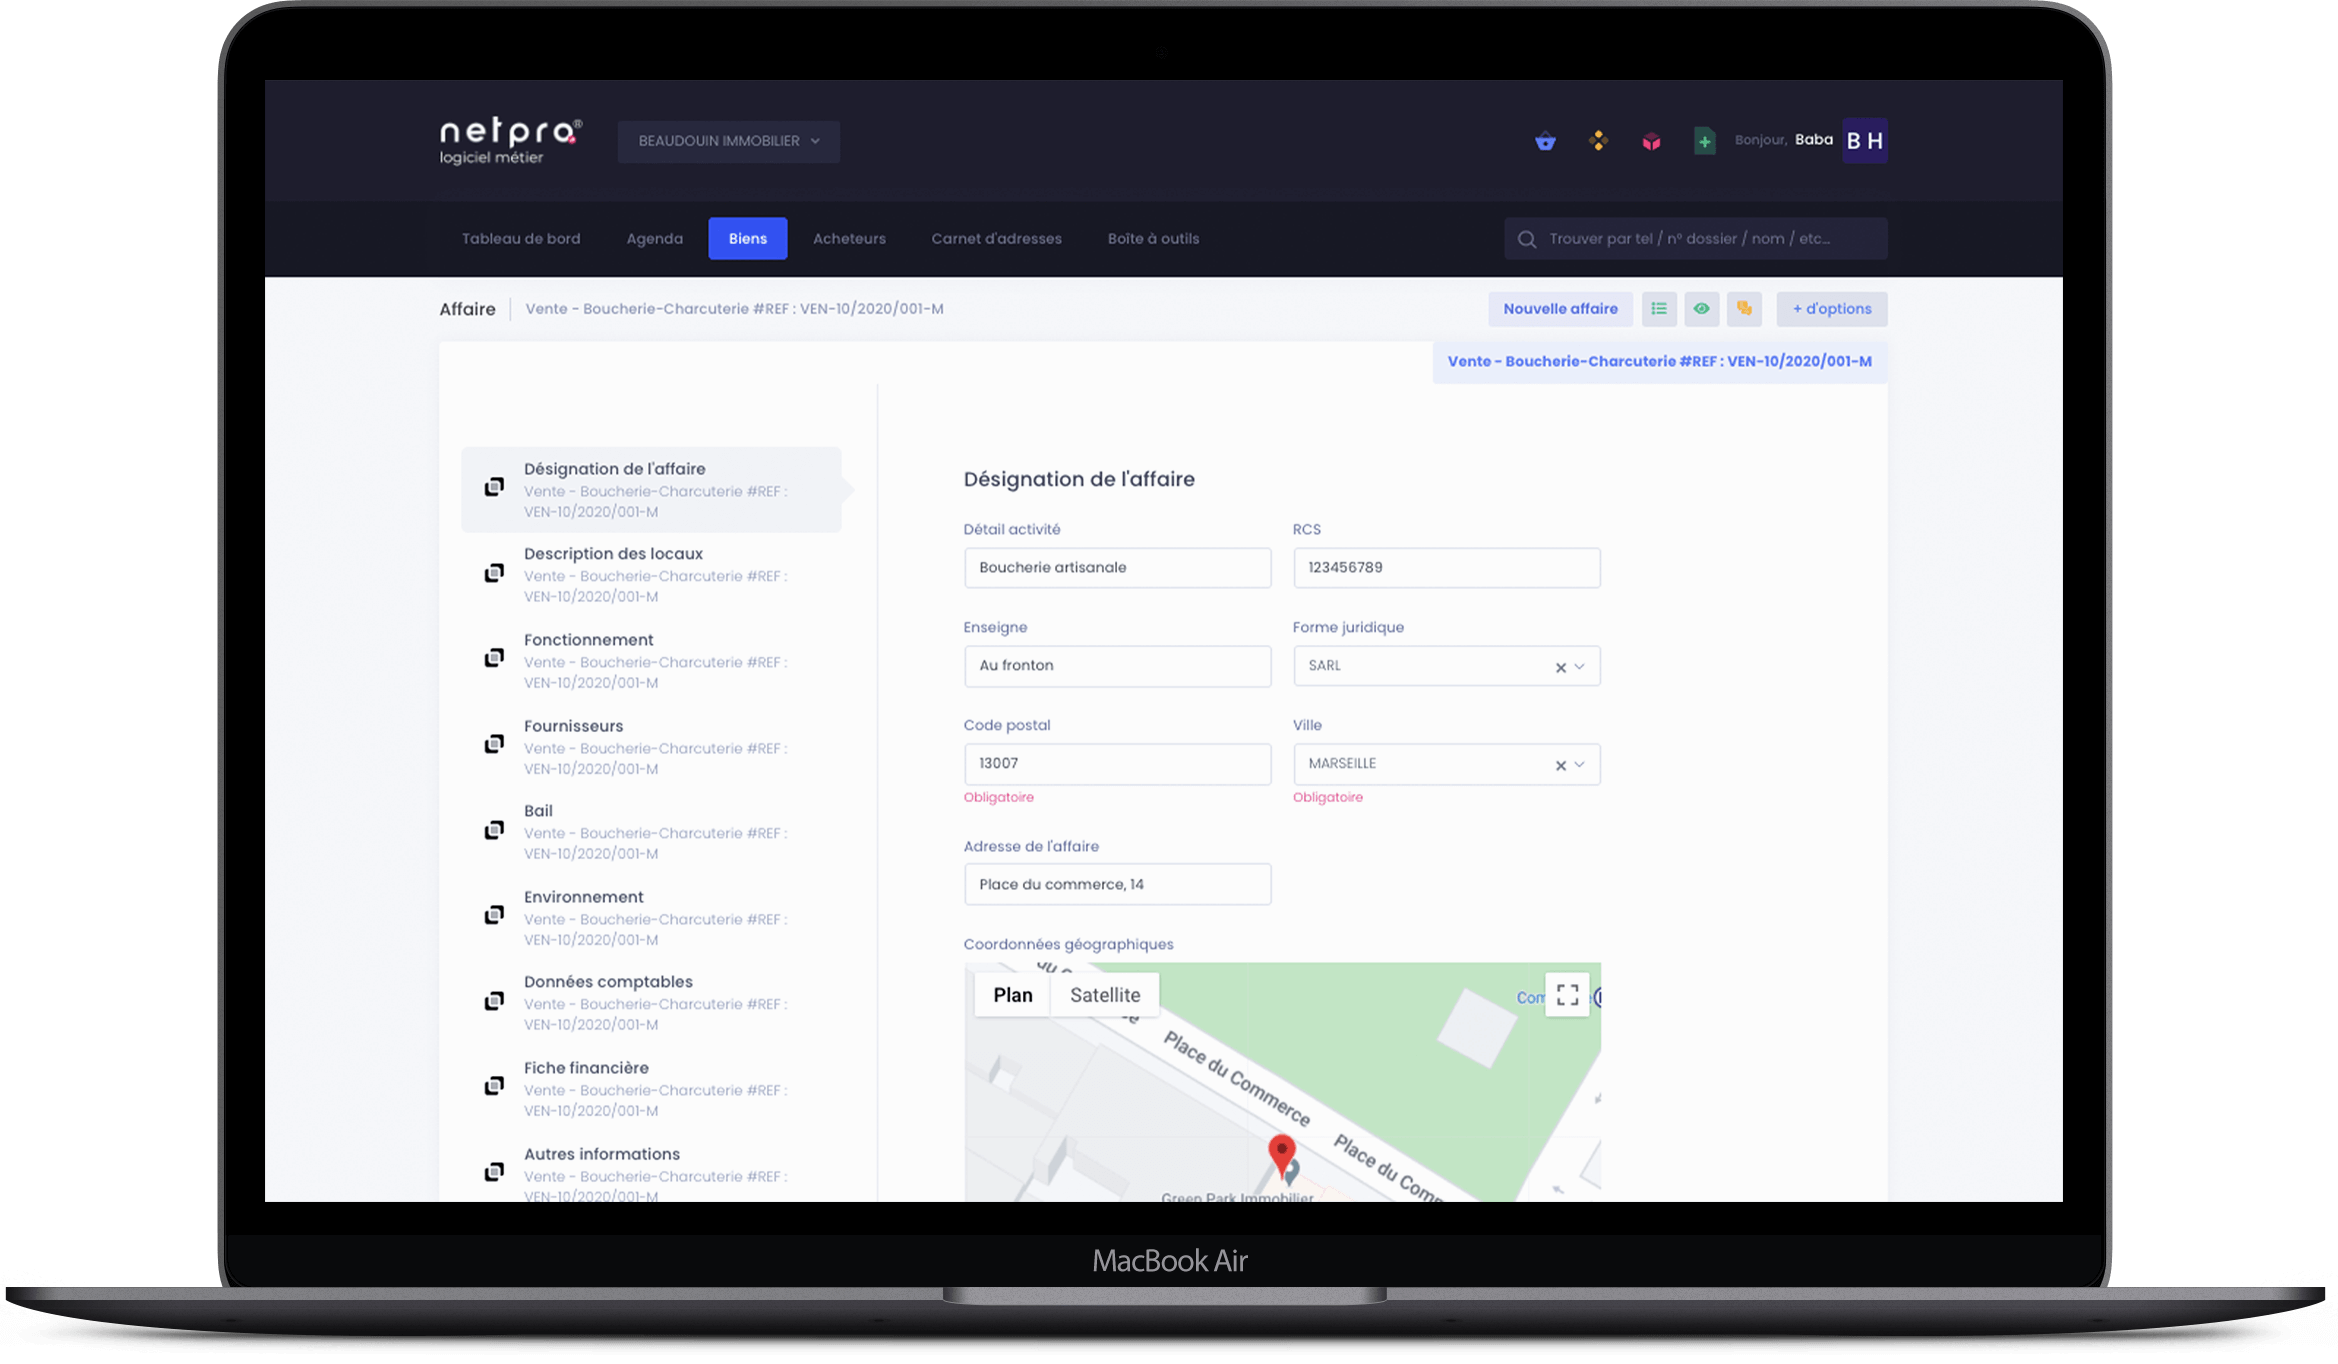Screen dimensions: 2338x1364
Task: Click the colored dots icon in toolbar
Action: pyautogui.click(x=1598, y=140)
